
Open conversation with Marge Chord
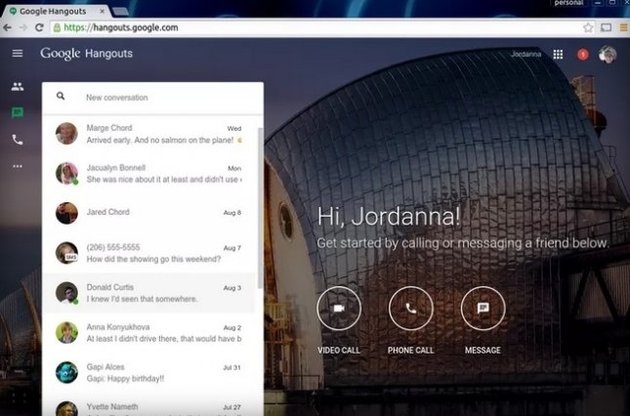[149, 134]
